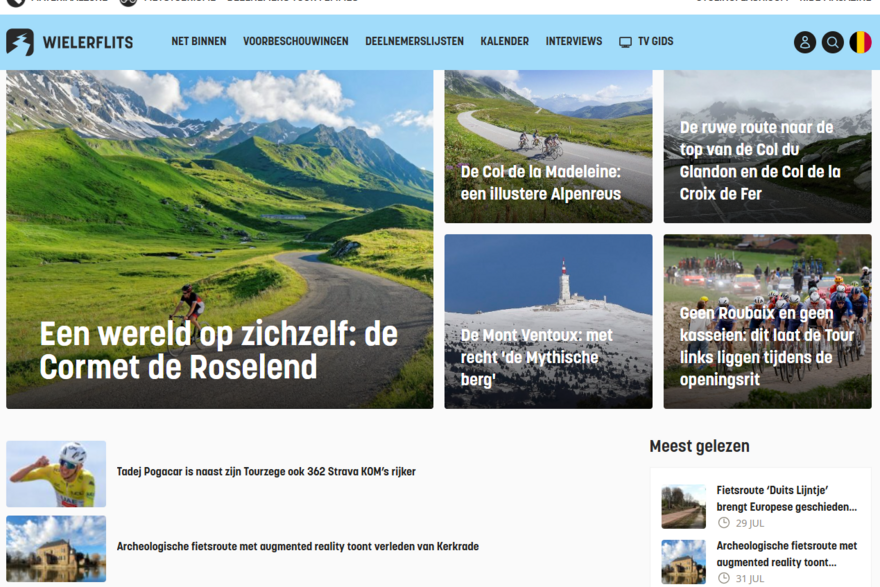Click the search magnifier icon
This screenshot has height=587, width=880.
(833, 42)
